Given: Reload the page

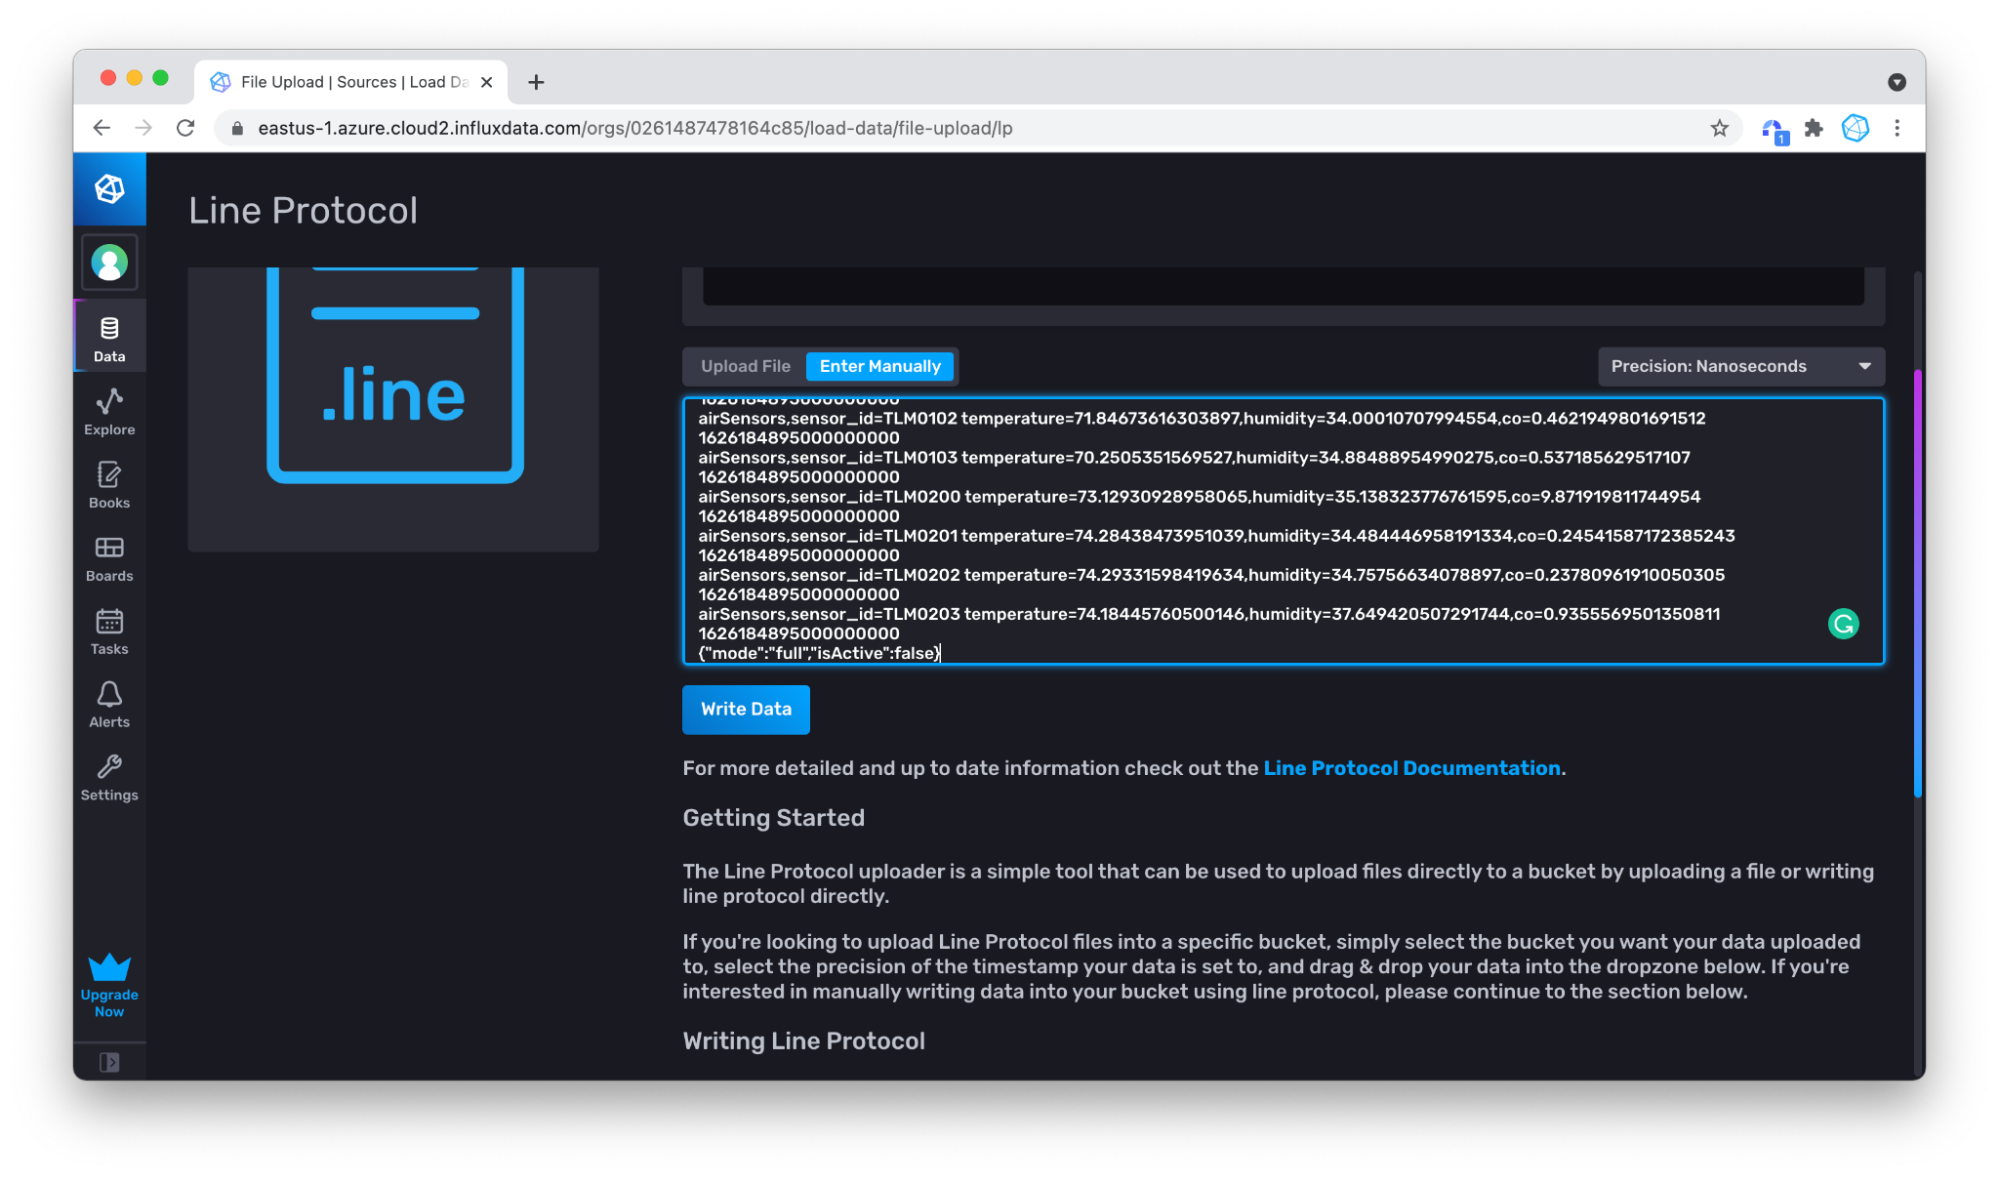Looking at the screenshot, I should (185, 128).
